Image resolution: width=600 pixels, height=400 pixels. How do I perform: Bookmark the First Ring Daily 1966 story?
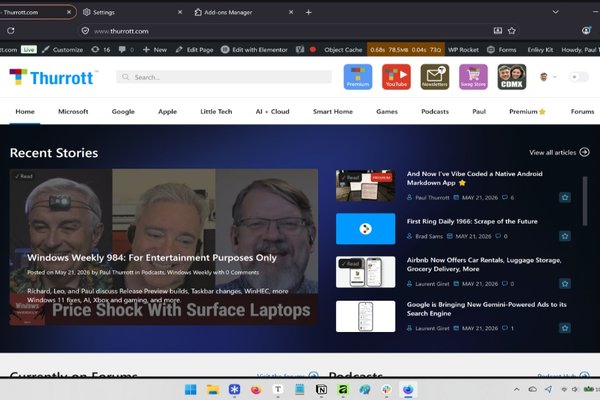pos(565,236)
